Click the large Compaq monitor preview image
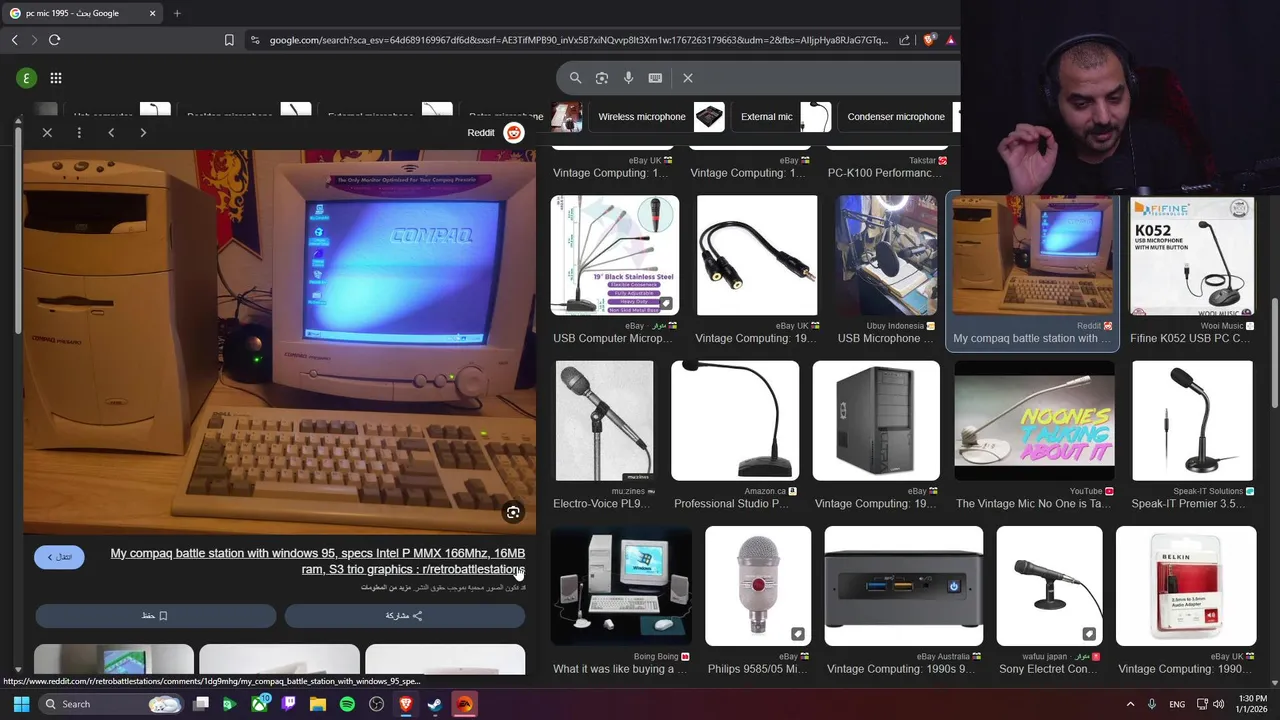The width and height of the screenshot is (1280, 720). [x=279, y=342]
